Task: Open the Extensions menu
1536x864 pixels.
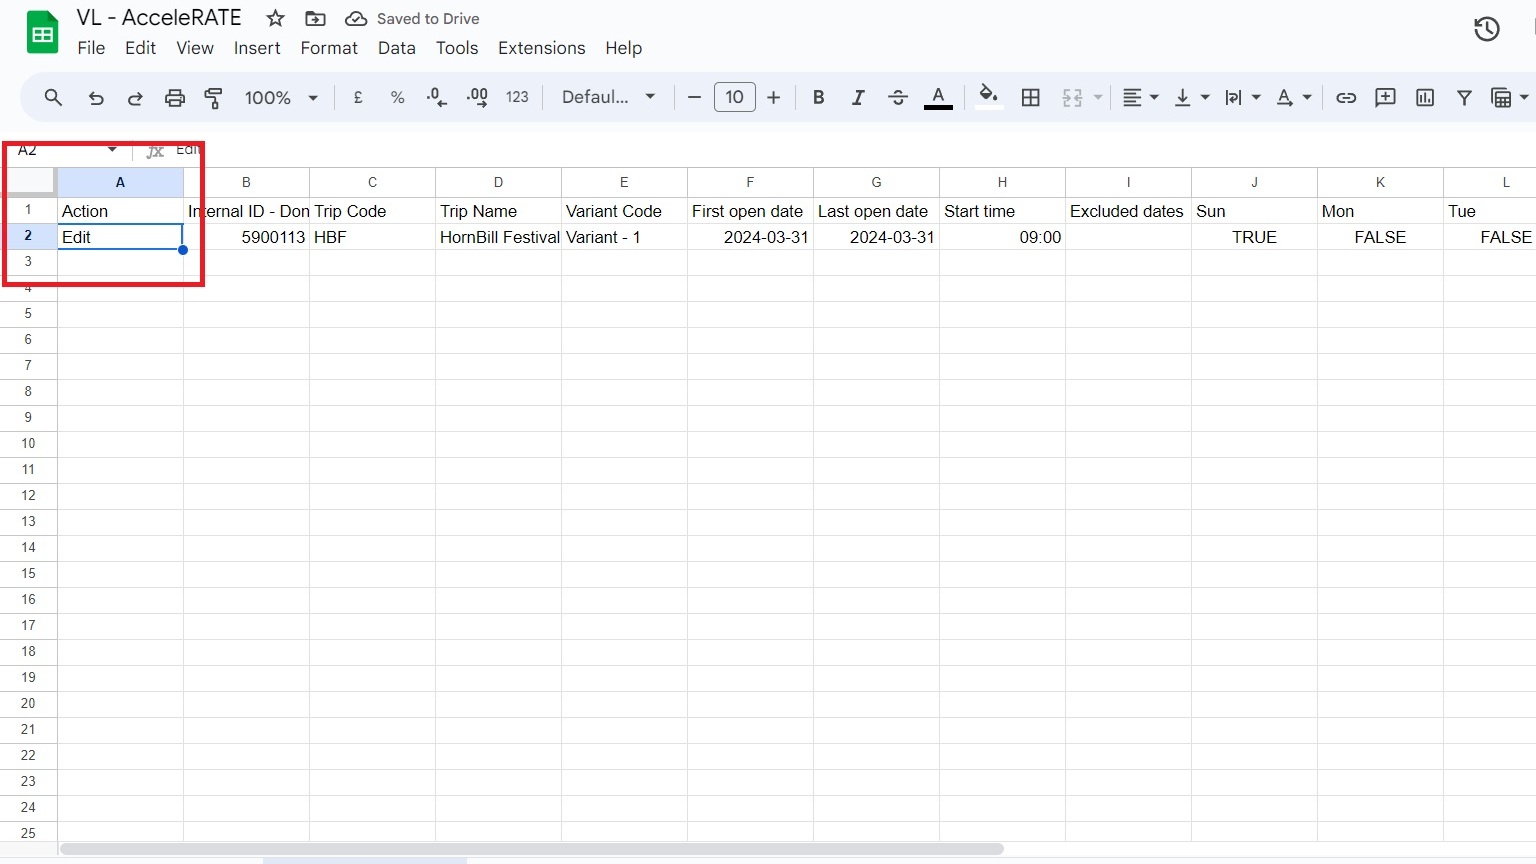Action: [x=541, y=48]
